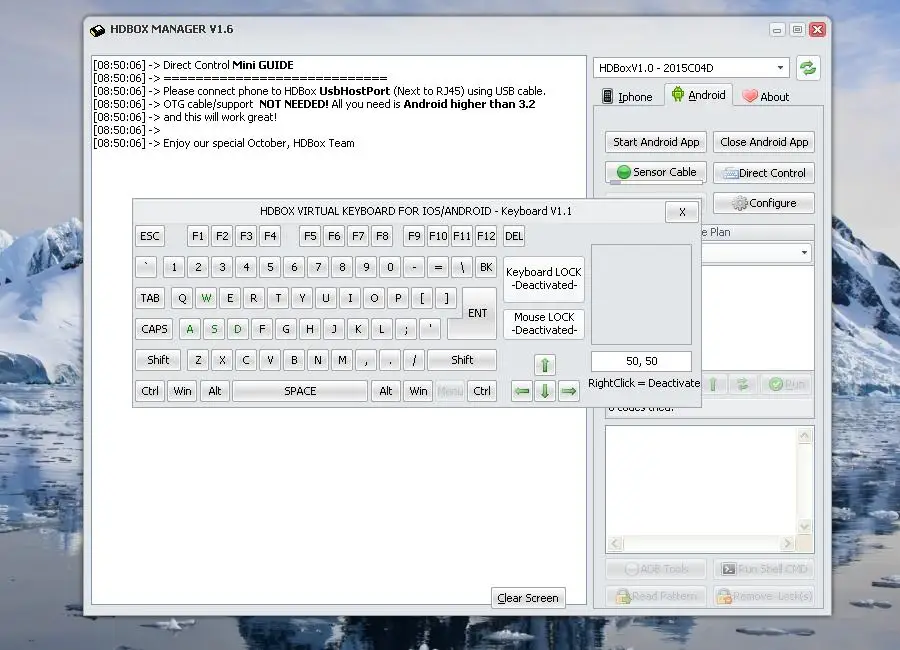Viewport: 900px width, 650px height.
Task: Switch to the Android tab
Action: click(699, 95)
